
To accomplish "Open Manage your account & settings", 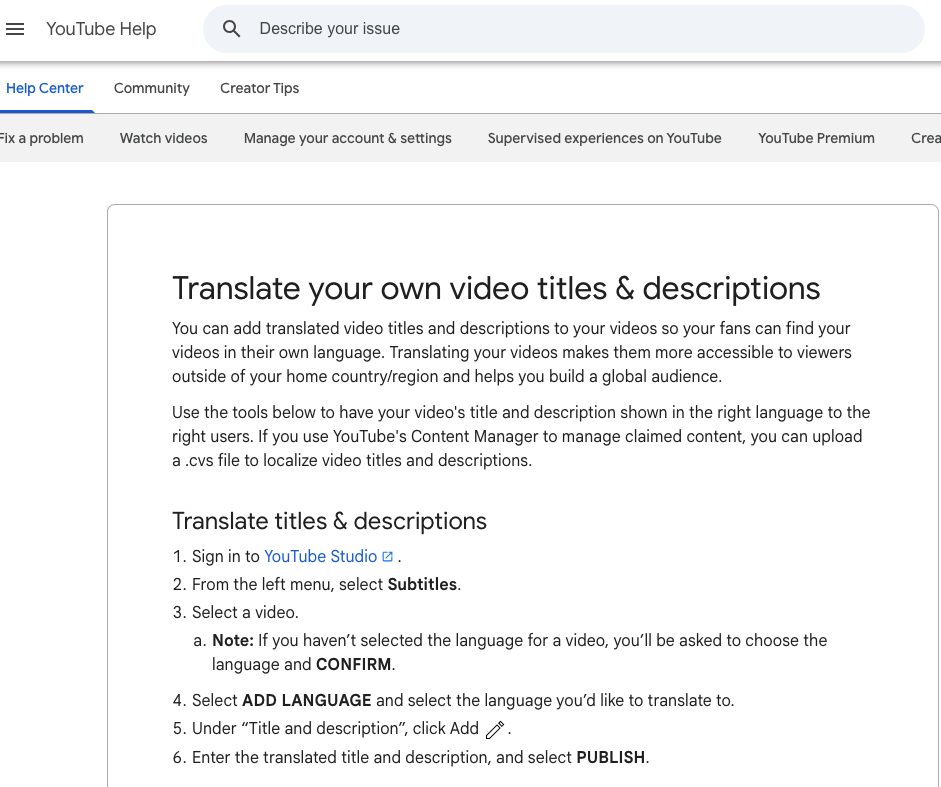I will (x=348, y=138).
